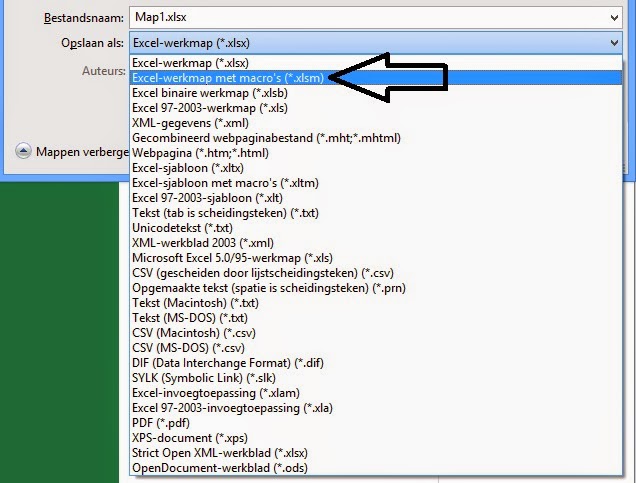Collapse folders with Mappen verbergen arrow icon
Image resolution: width=636 pixels, height=483 pixels.
tap(23, 151)
